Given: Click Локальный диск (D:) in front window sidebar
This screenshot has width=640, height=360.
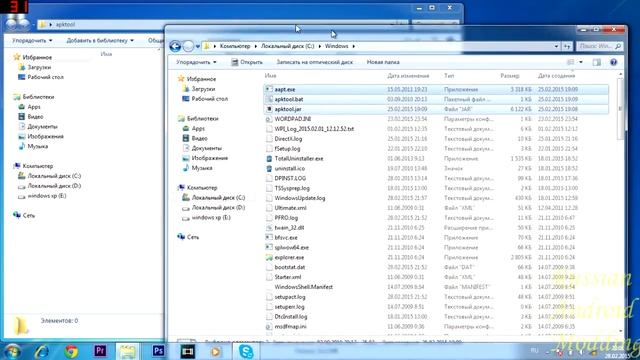Looking at the screenshot, I should click(218, 207).
